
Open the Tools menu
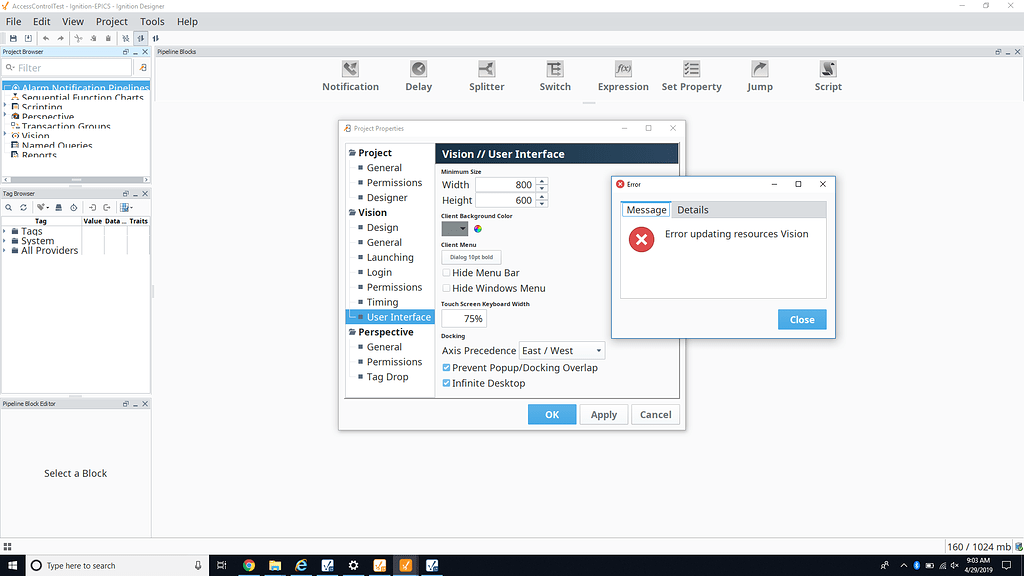click(x=151, y=21)
